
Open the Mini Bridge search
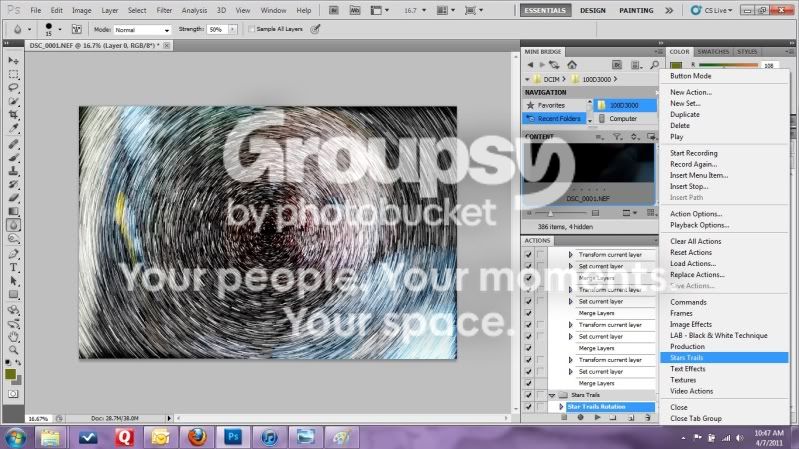[654, 65]
